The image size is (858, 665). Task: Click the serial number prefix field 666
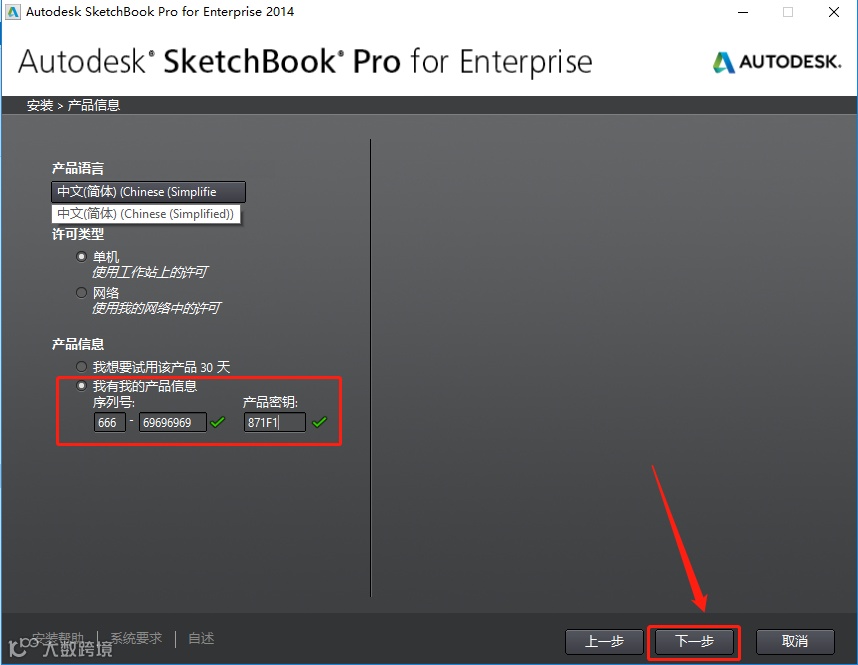click(110, 423)
